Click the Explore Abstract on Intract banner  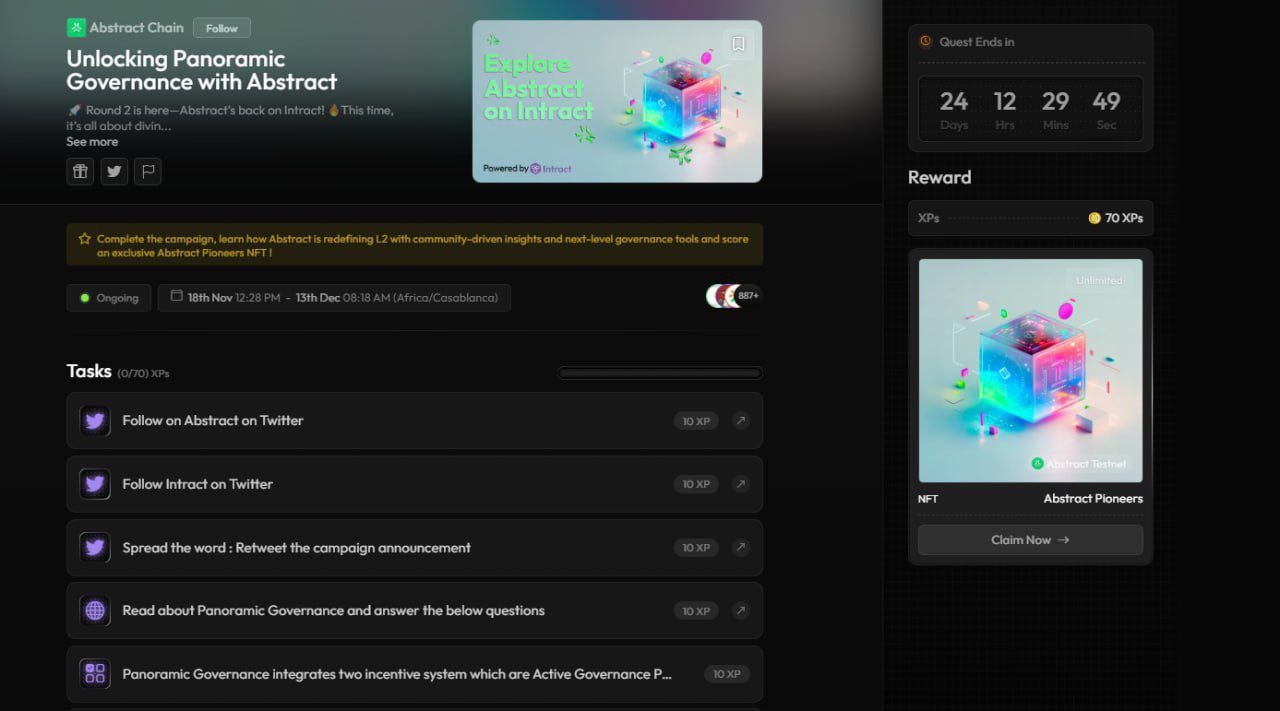617,101
